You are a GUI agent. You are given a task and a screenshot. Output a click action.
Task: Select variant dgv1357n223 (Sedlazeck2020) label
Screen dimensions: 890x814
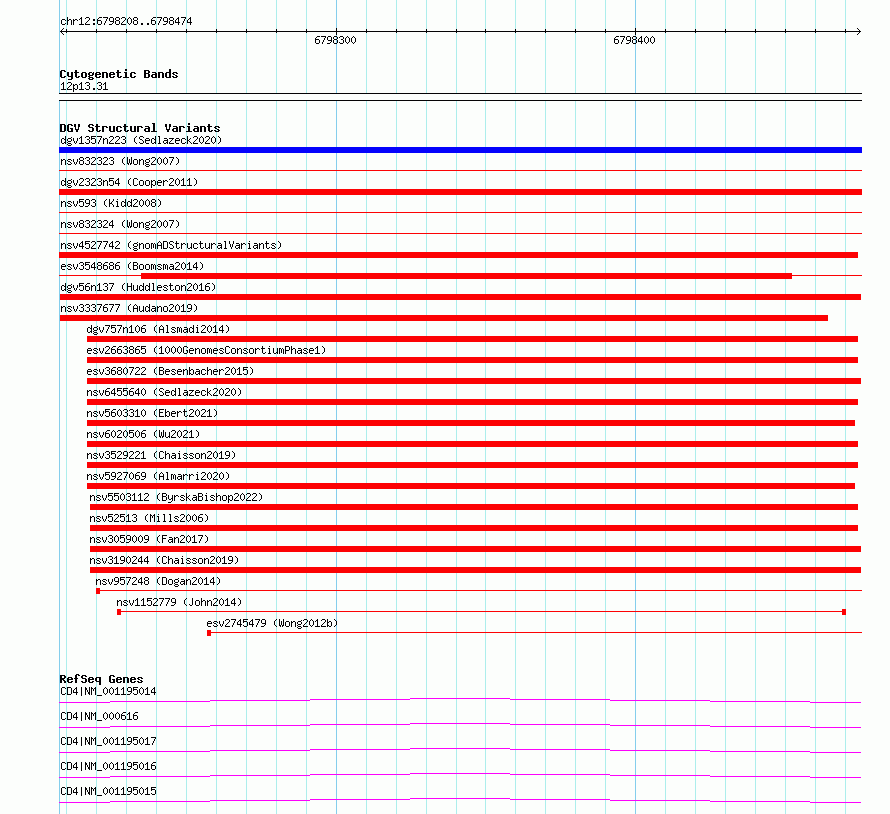click(x=141, y=140)
